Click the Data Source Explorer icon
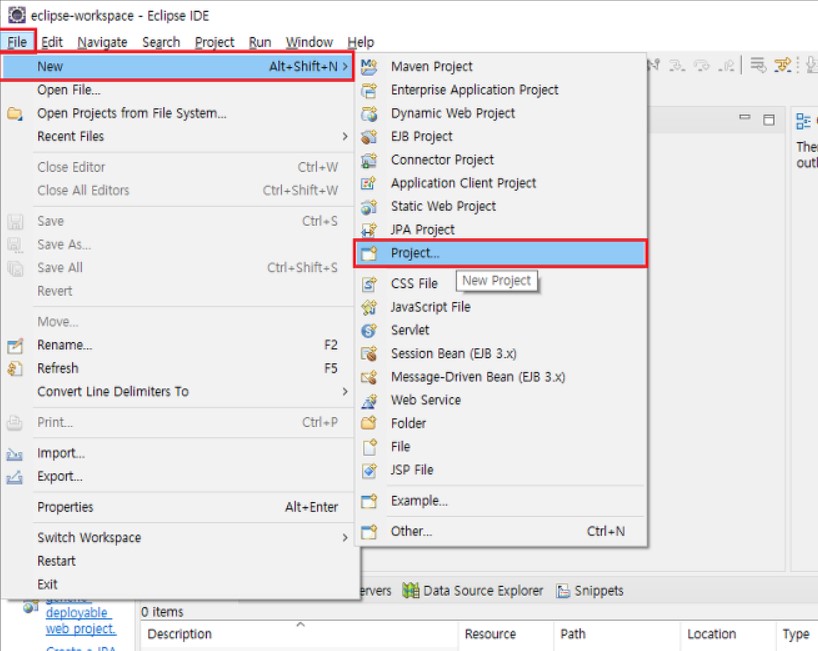This screenshot has width=818, height=651. point(411,590)
